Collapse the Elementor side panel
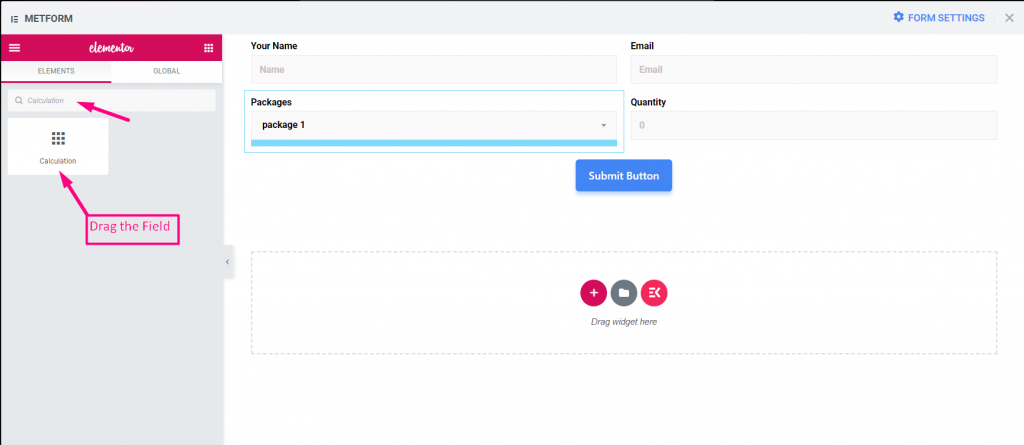 [227, 262]
